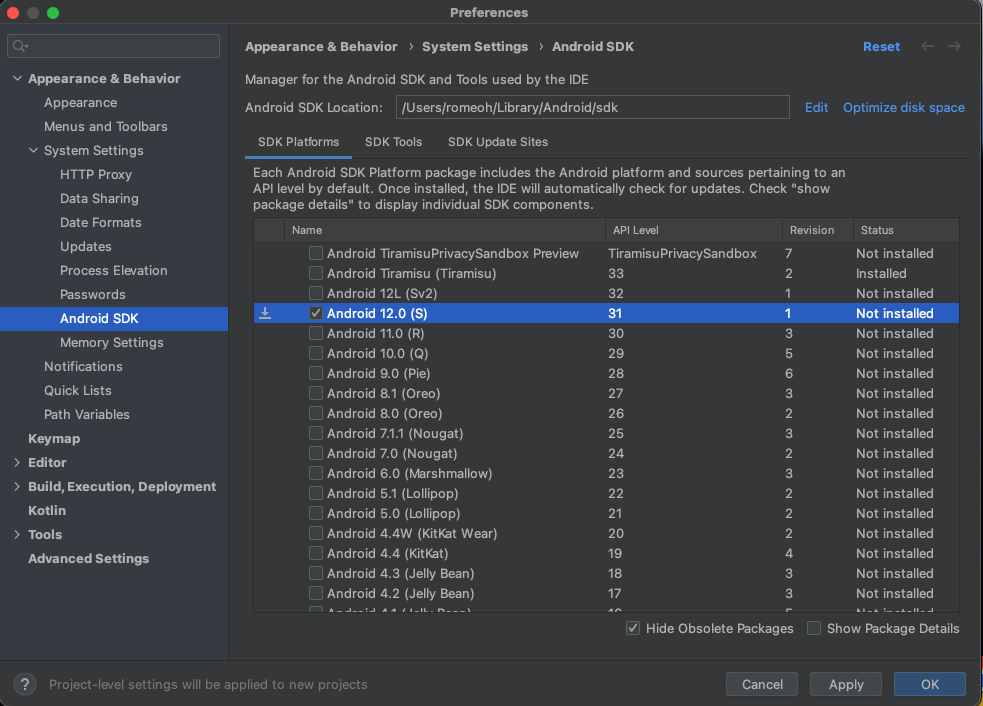Select the Android 7.1.1 (Nougat) row
This screenshot has height=706, width=983.
(x=606, y=433)
